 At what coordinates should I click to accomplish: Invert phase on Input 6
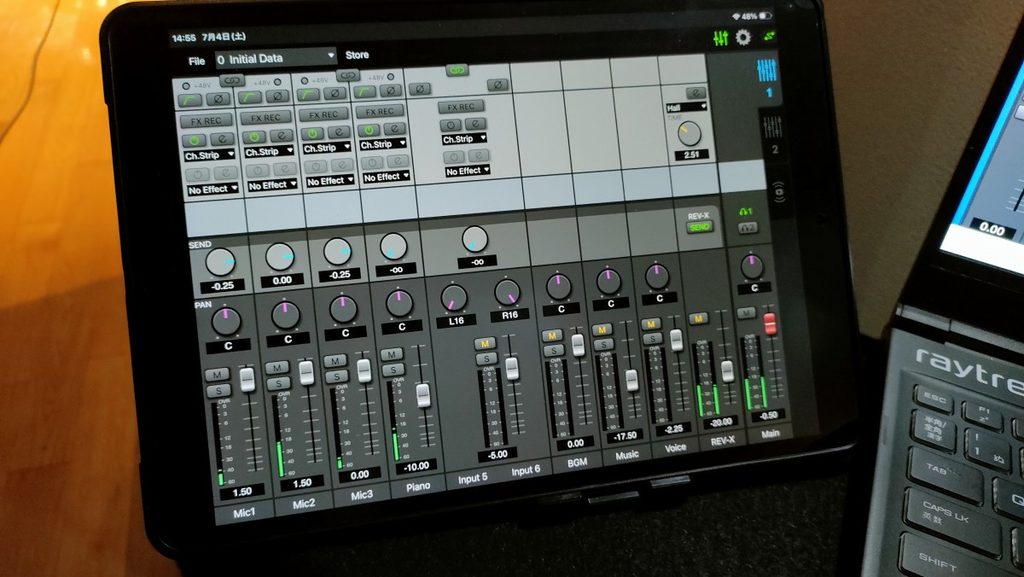[498, 85]
